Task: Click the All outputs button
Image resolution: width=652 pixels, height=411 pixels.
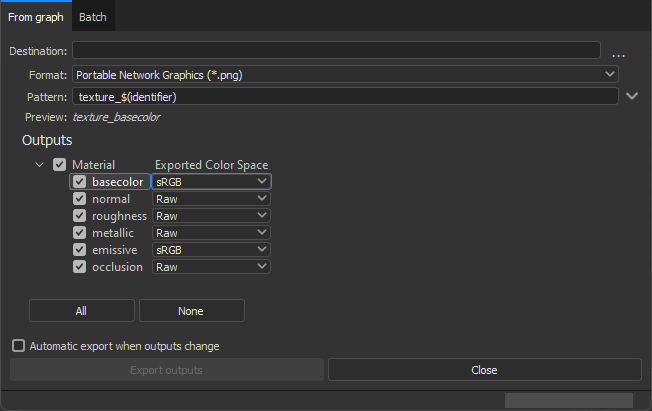Action: tap(82, 311)
